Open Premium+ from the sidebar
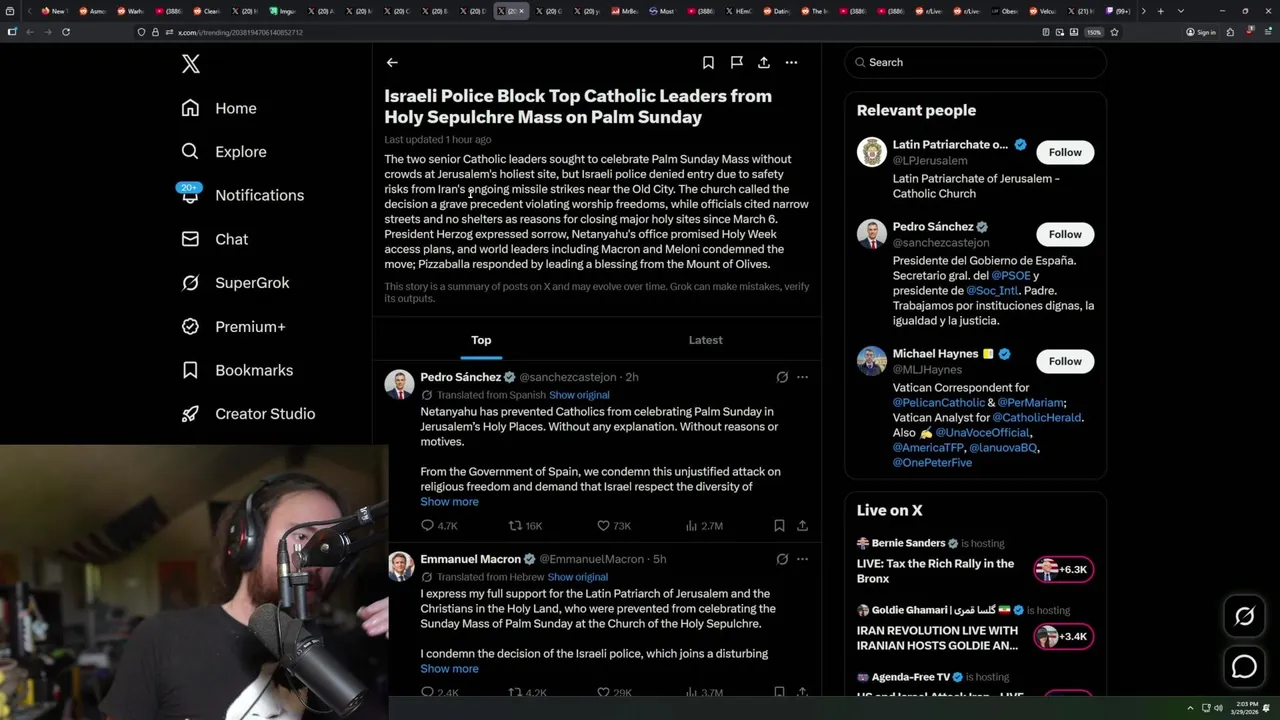The image size is (1280, 720). tap(233, 327)
